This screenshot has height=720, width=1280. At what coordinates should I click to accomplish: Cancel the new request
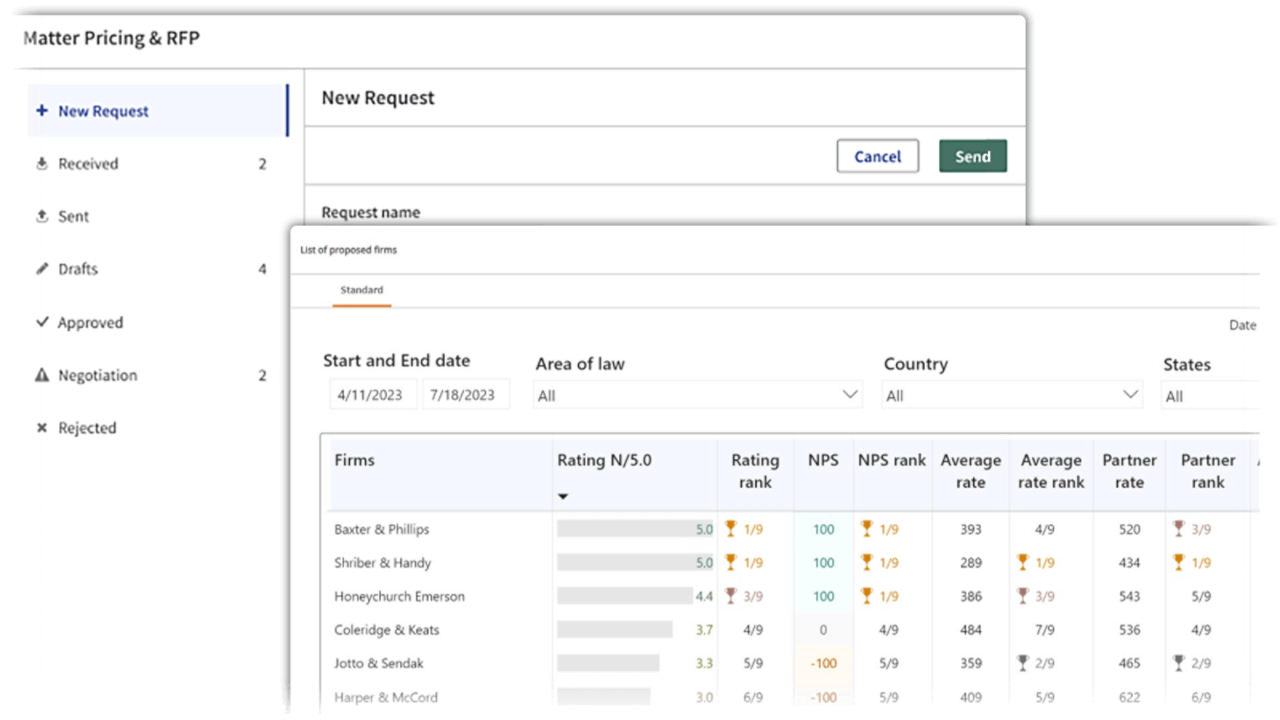pos(877,157)
